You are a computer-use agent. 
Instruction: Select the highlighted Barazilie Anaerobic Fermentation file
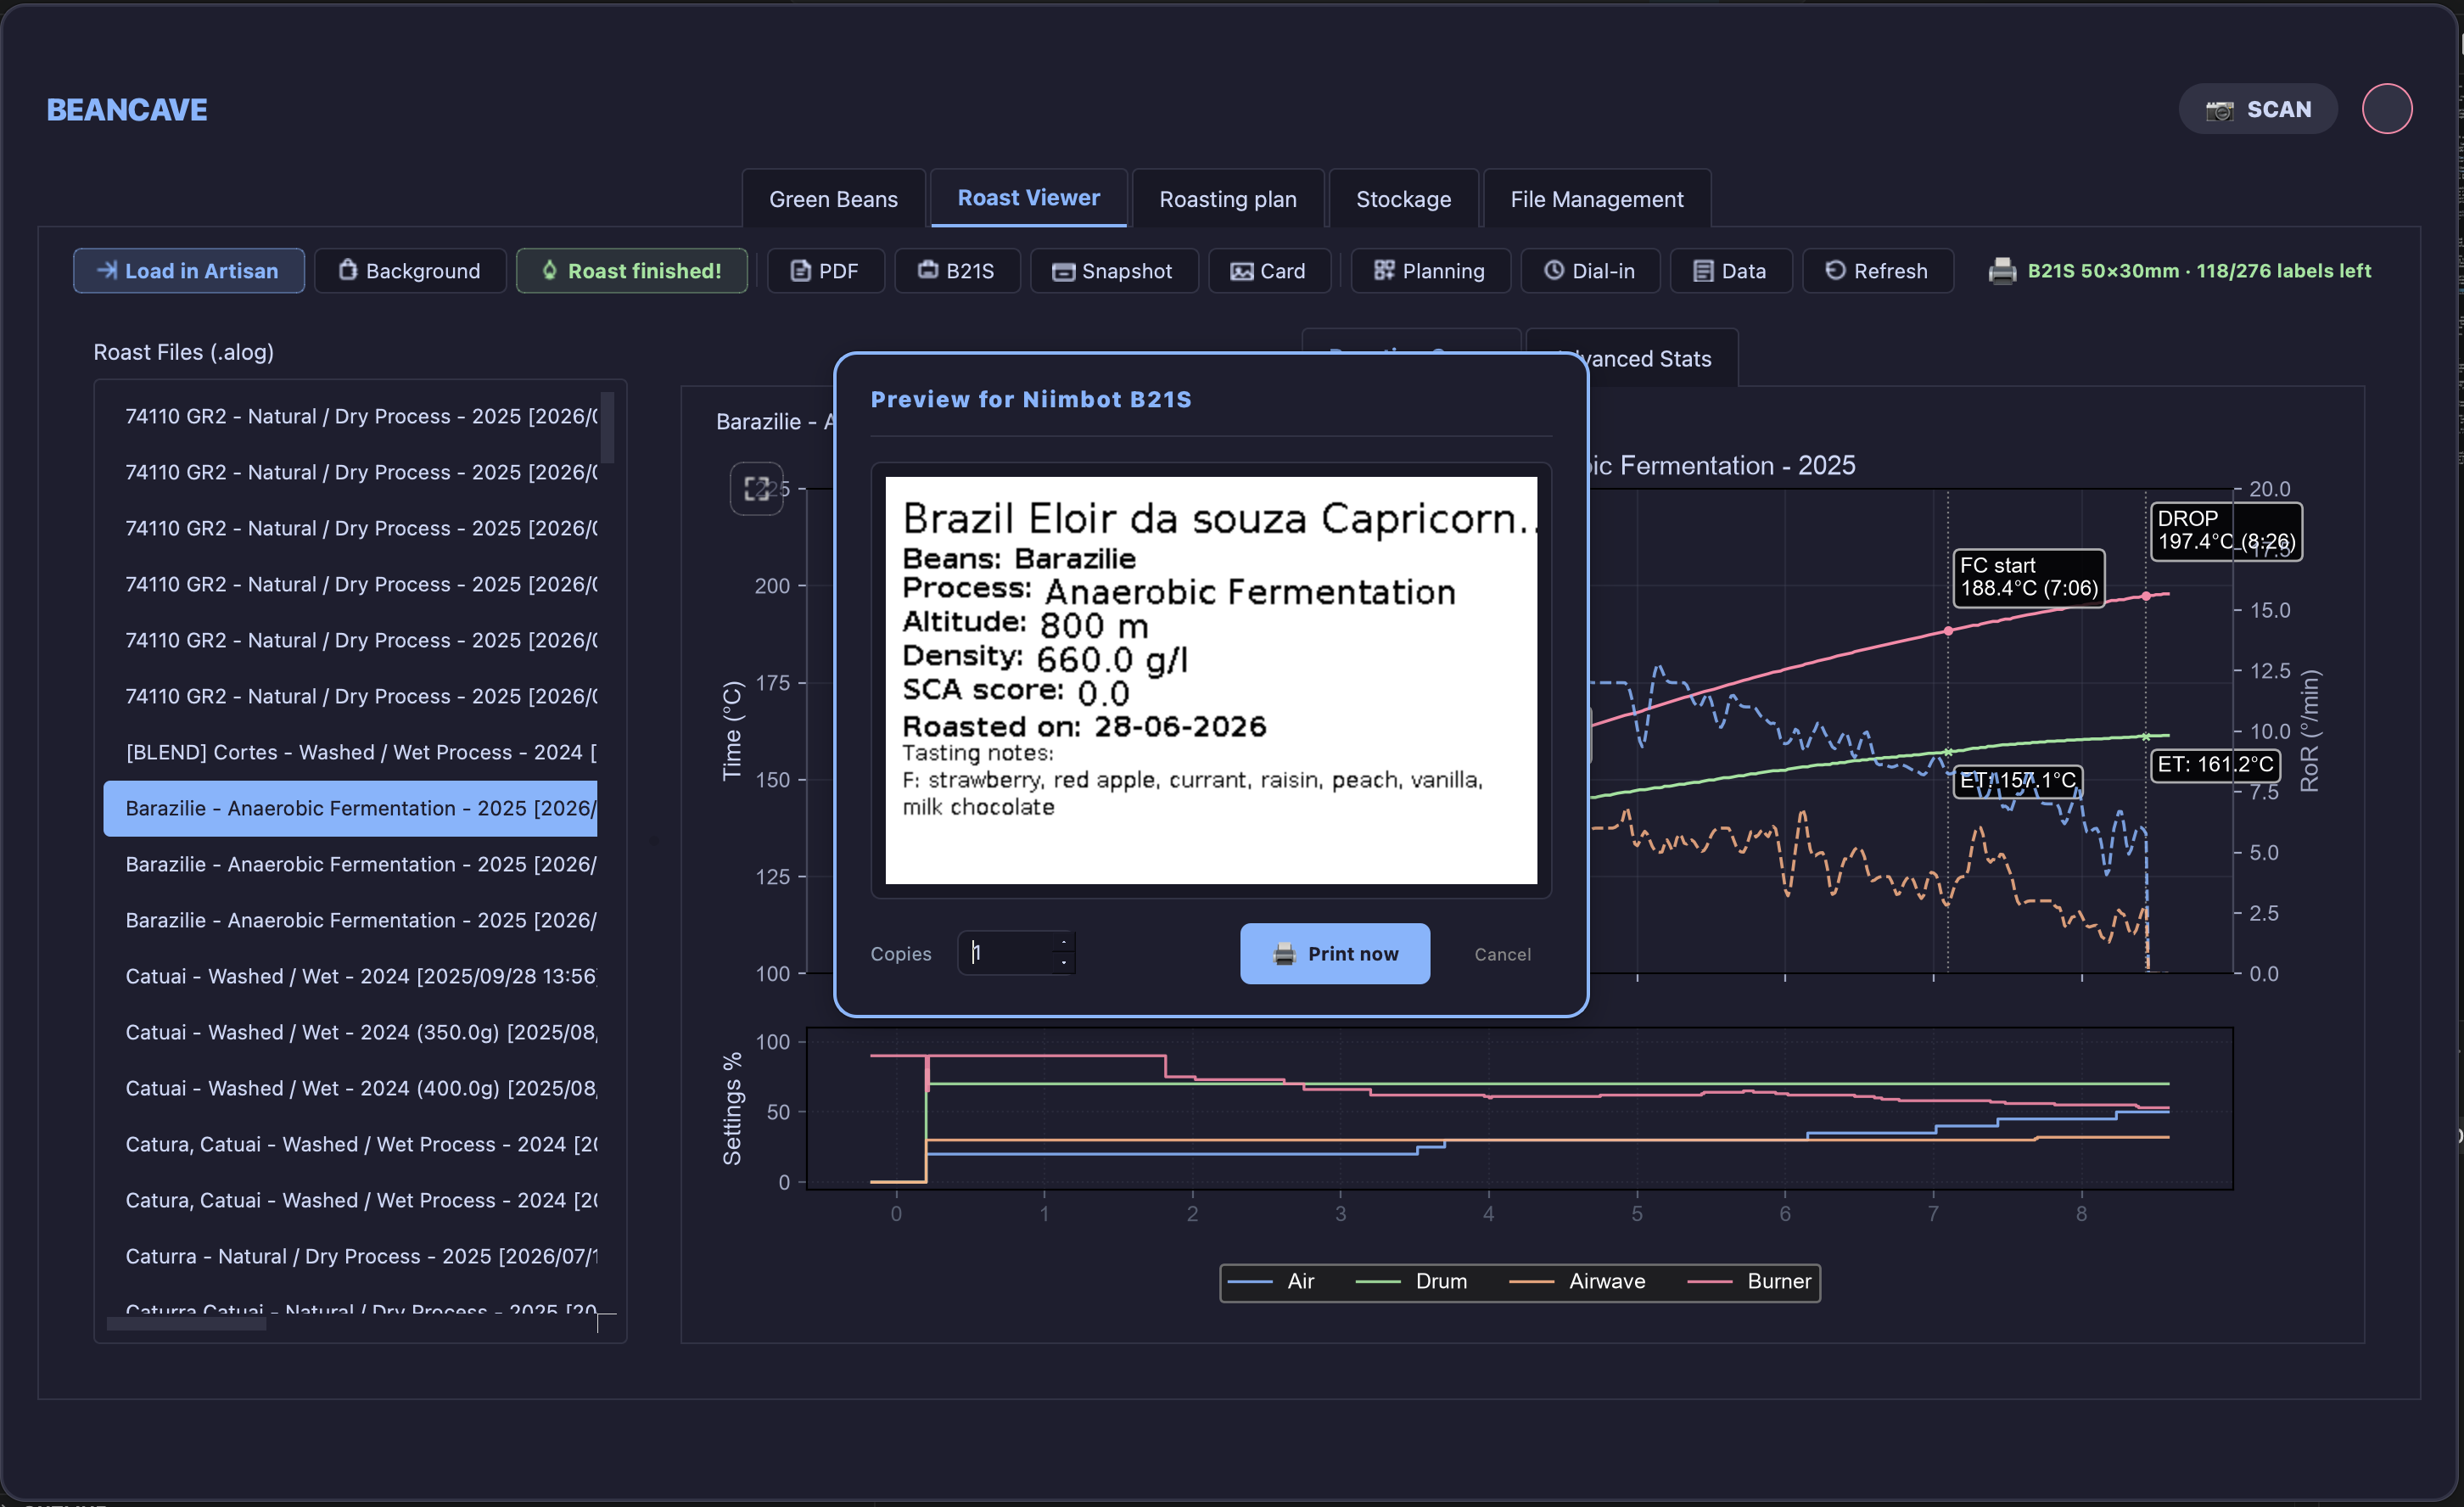(x=350, y=808)
